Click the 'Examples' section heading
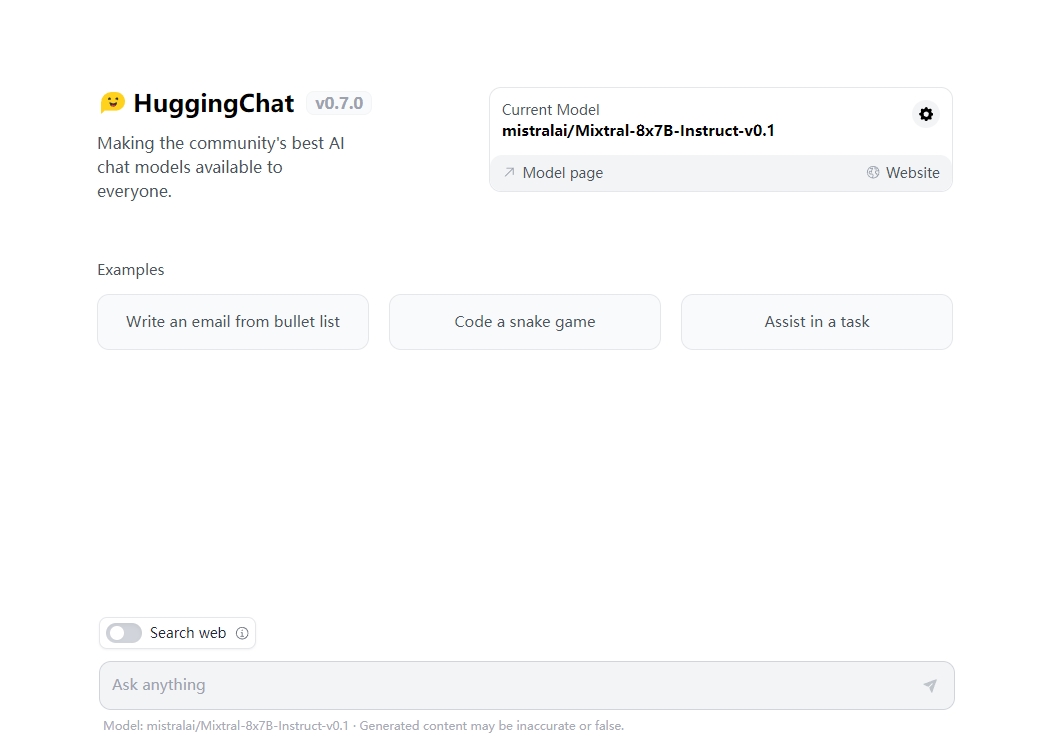Screen dimensions: 1060x738 (x=131, y=270)
